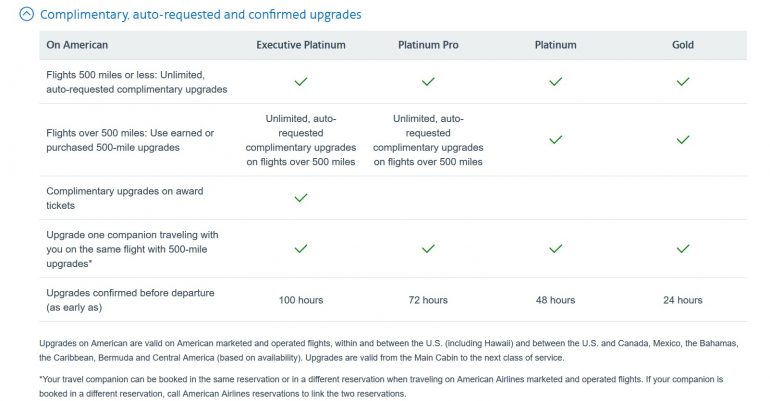Select the Gold column header
Viewport: 770px width, 401px height.
[x=683, y=45]
